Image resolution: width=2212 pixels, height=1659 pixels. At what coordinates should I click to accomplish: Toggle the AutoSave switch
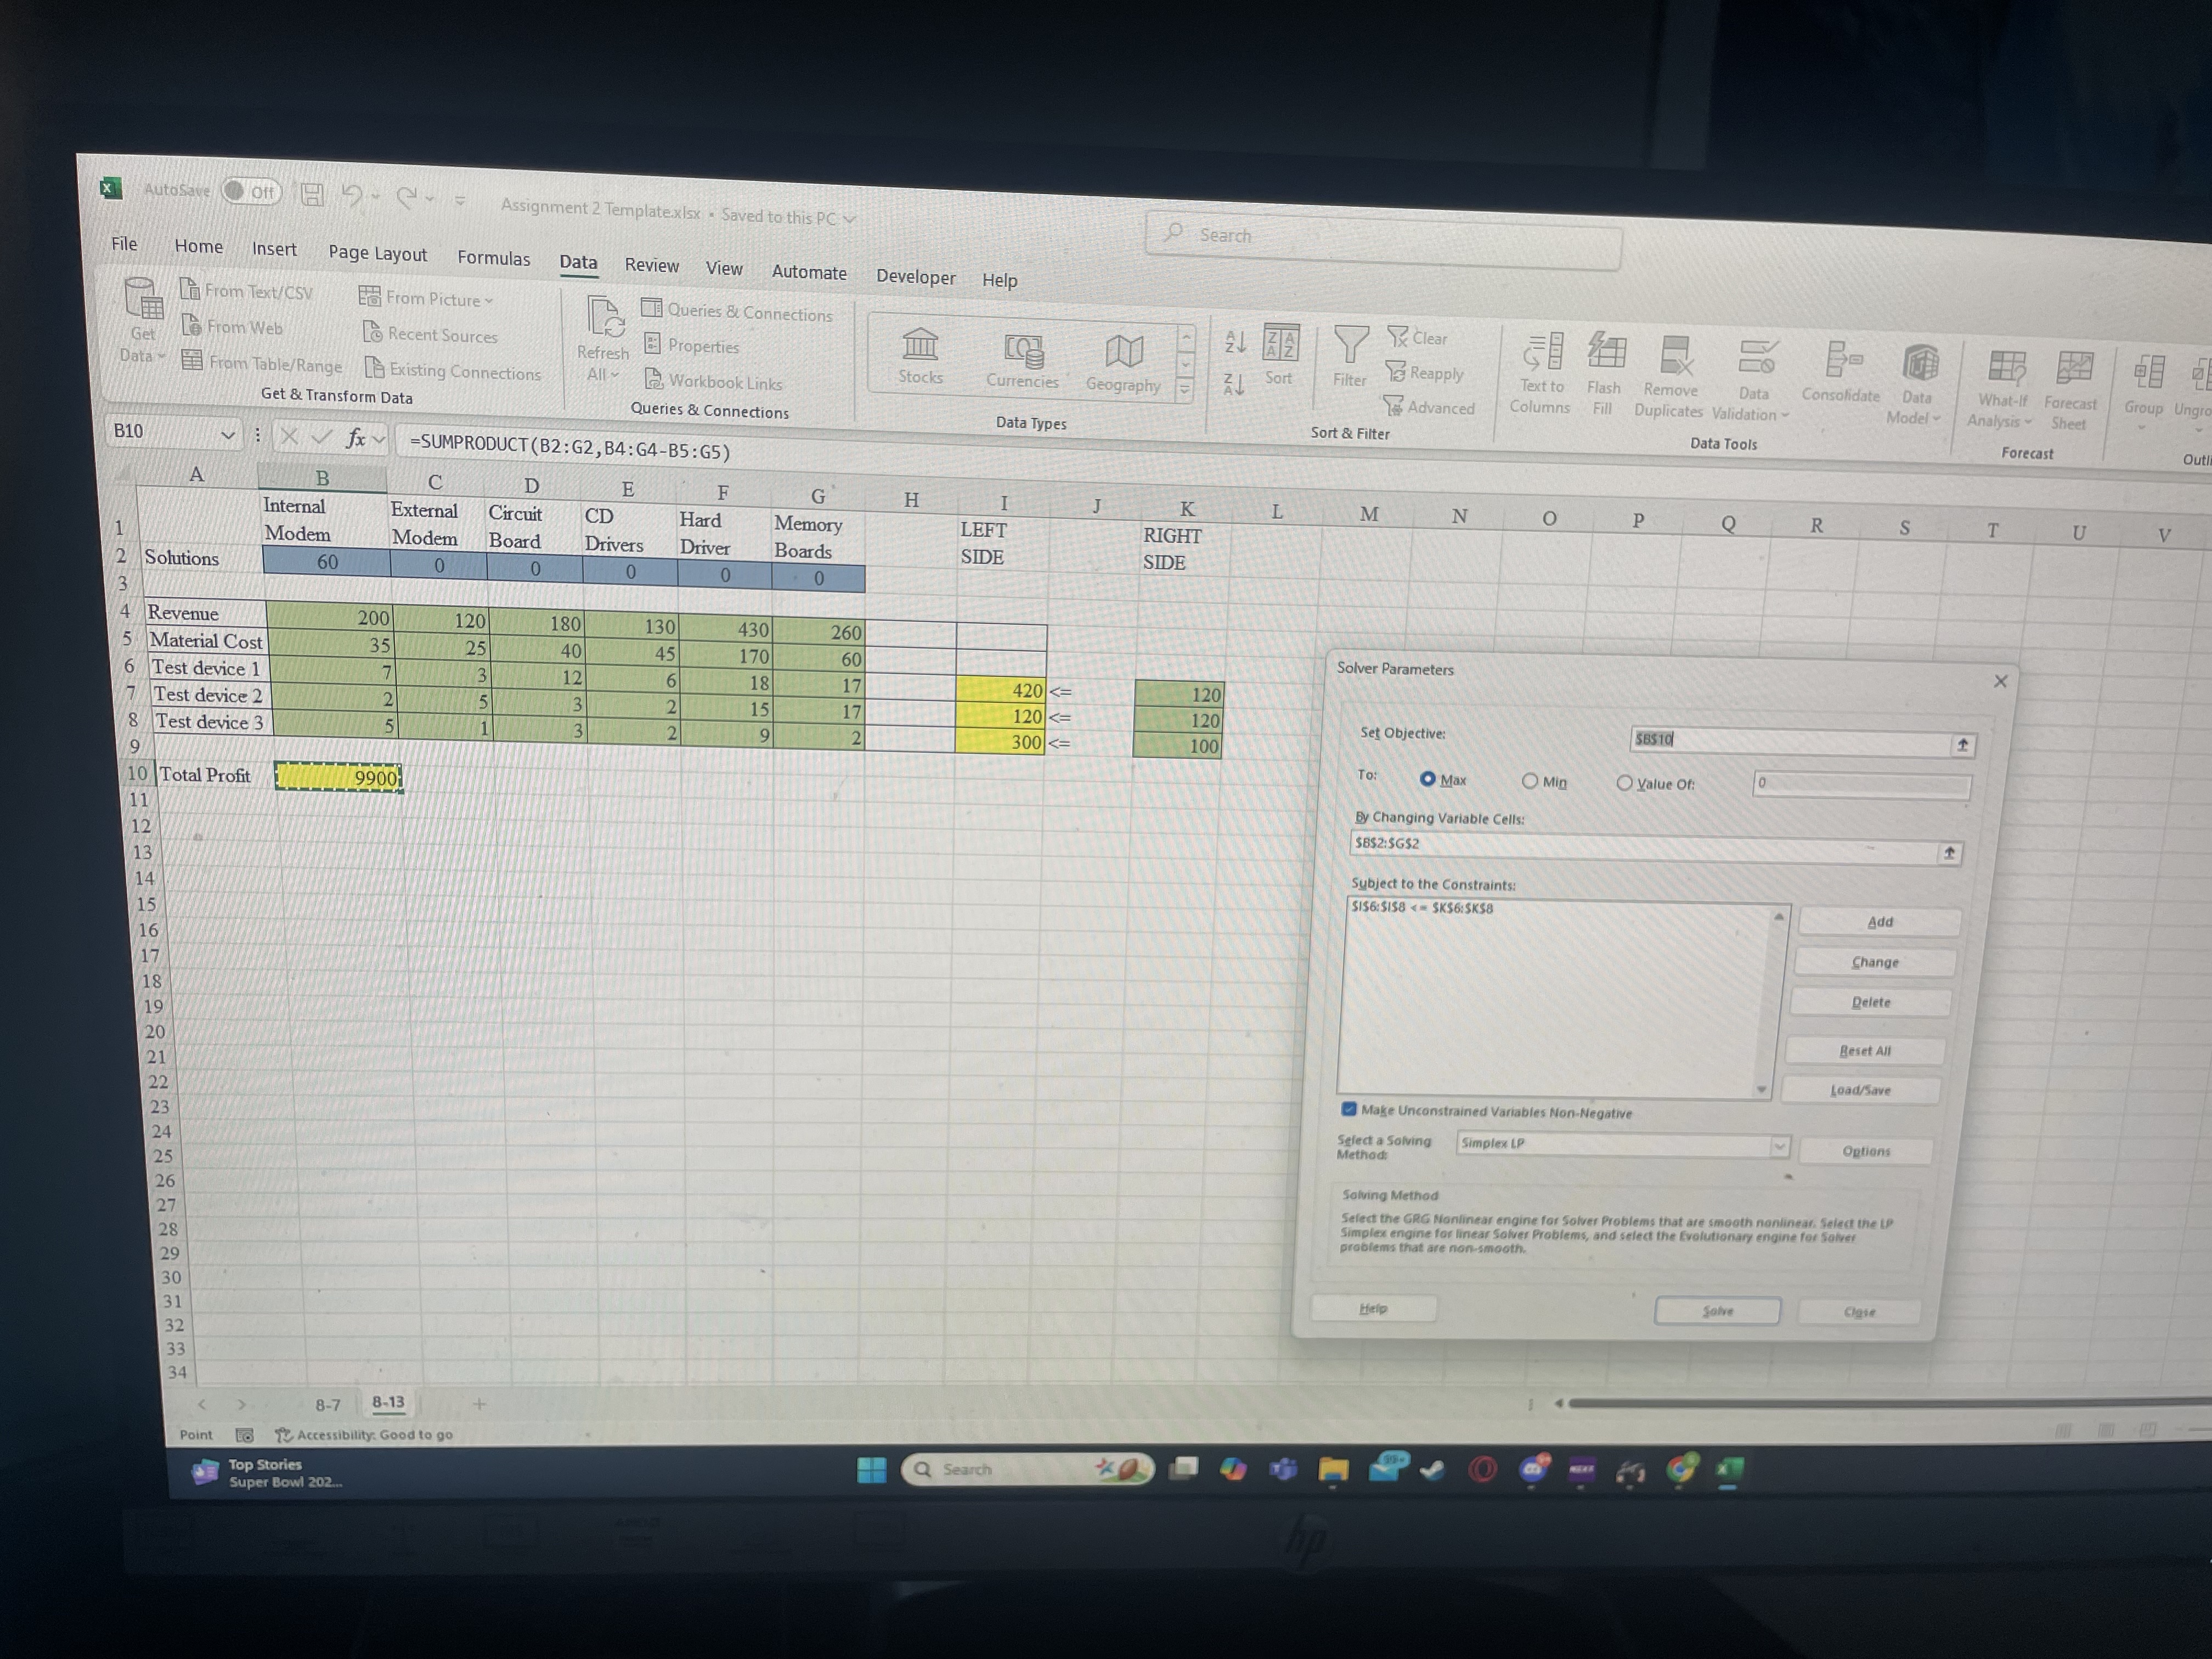(251, 191)
